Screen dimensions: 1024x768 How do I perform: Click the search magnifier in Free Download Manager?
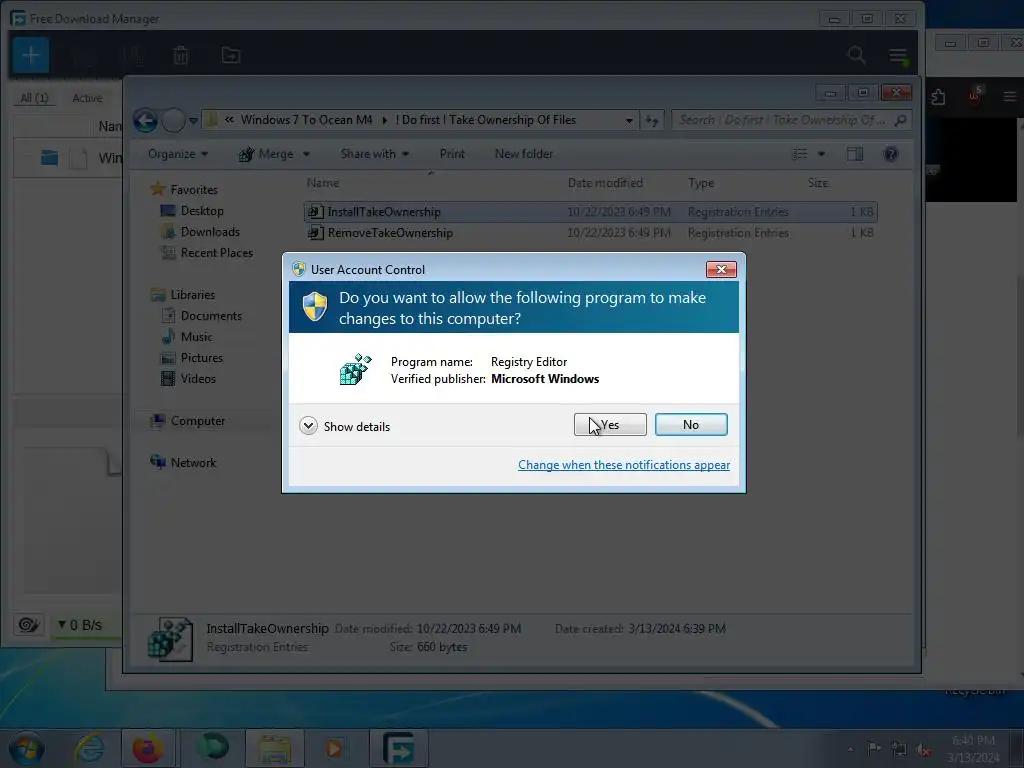point(856,55)
